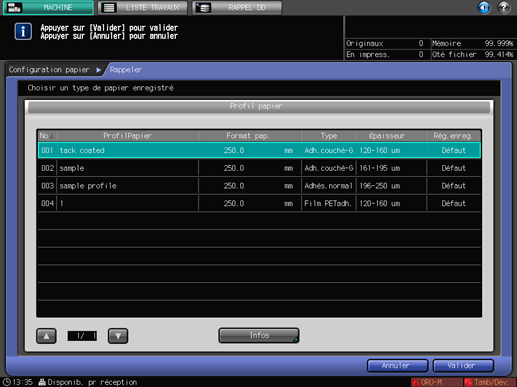Click the Format pap. column header

(x=250, y=136)
